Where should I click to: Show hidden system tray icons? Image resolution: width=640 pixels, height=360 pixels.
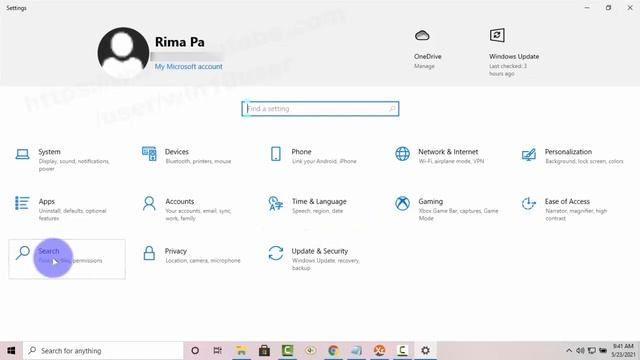click(x=569, y=351)
